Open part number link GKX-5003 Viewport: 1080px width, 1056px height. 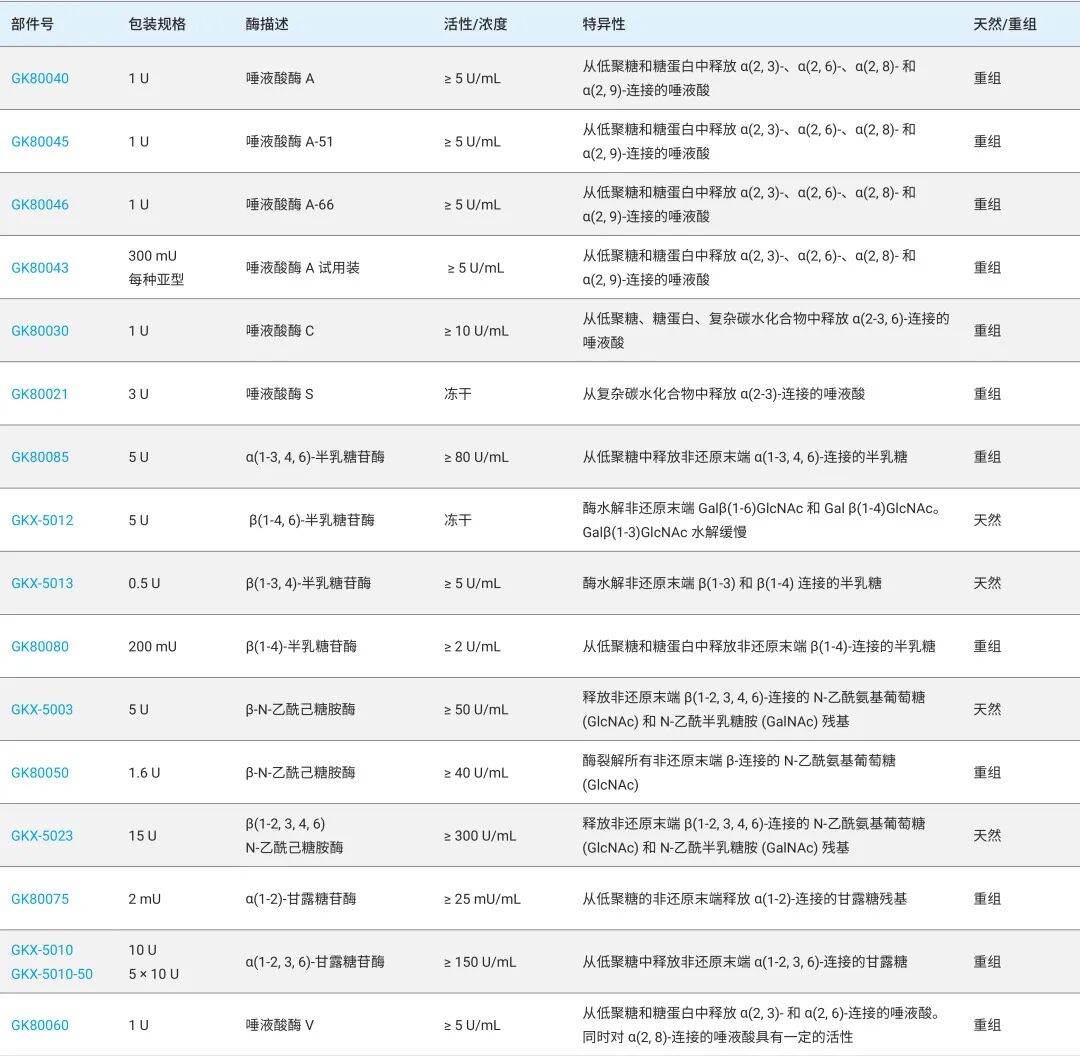[x=42, y=710]
